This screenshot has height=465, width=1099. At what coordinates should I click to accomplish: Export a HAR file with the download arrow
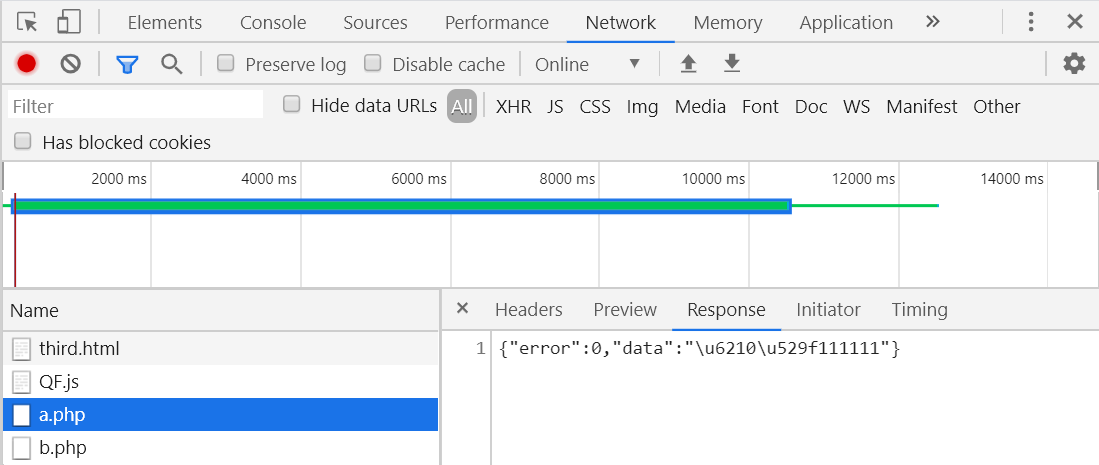pos(732,65)
